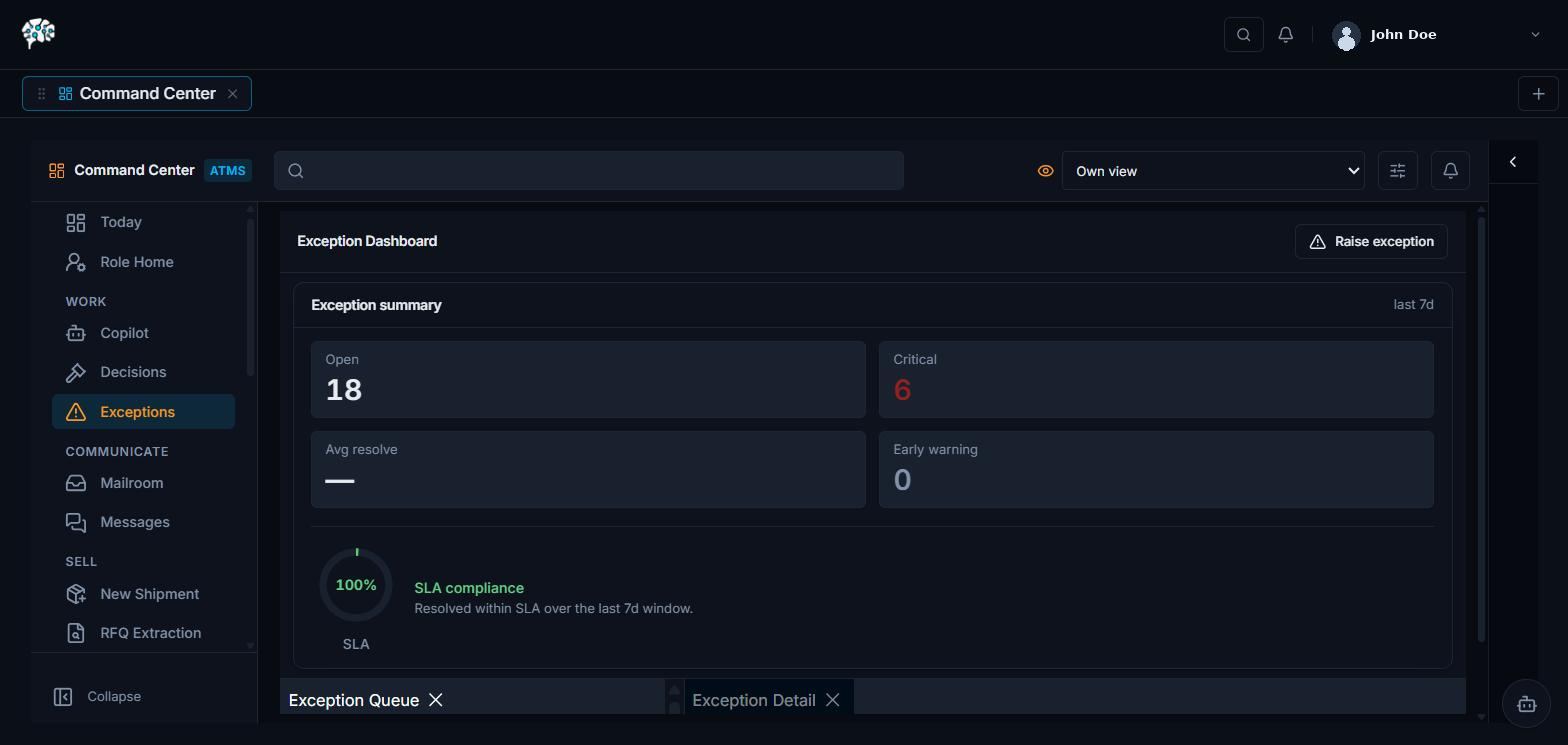The image size is (1568, 745).
Task: Open the Mailroom inbox icon
Action: coord(76,483)
